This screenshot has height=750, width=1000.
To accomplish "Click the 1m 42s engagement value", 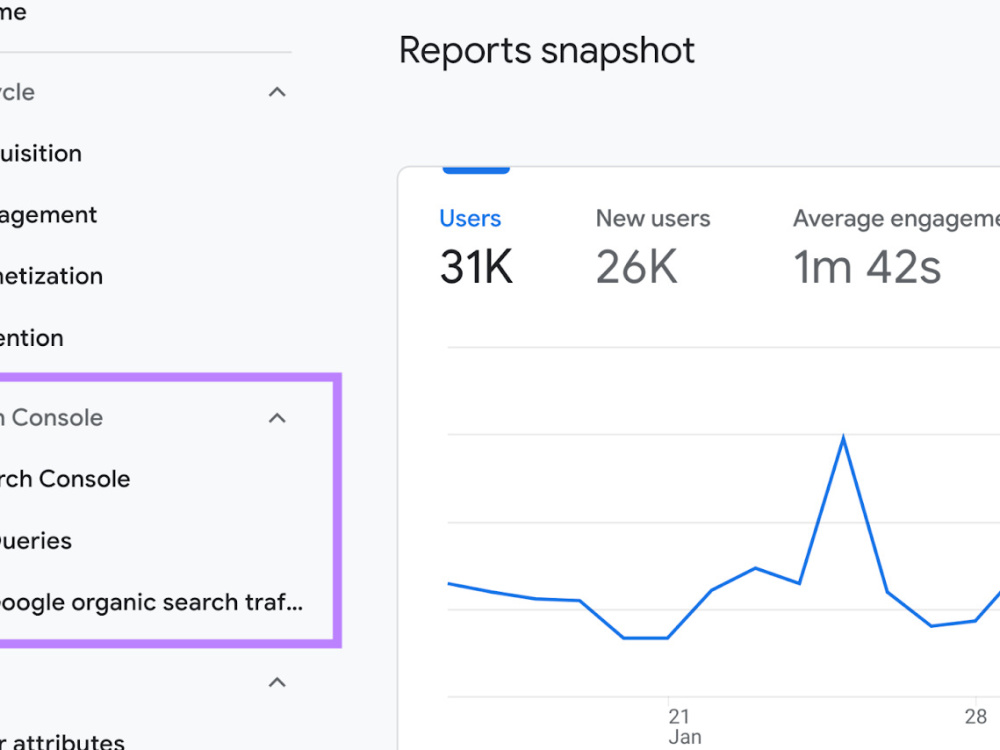I will [x=867, y=267].
